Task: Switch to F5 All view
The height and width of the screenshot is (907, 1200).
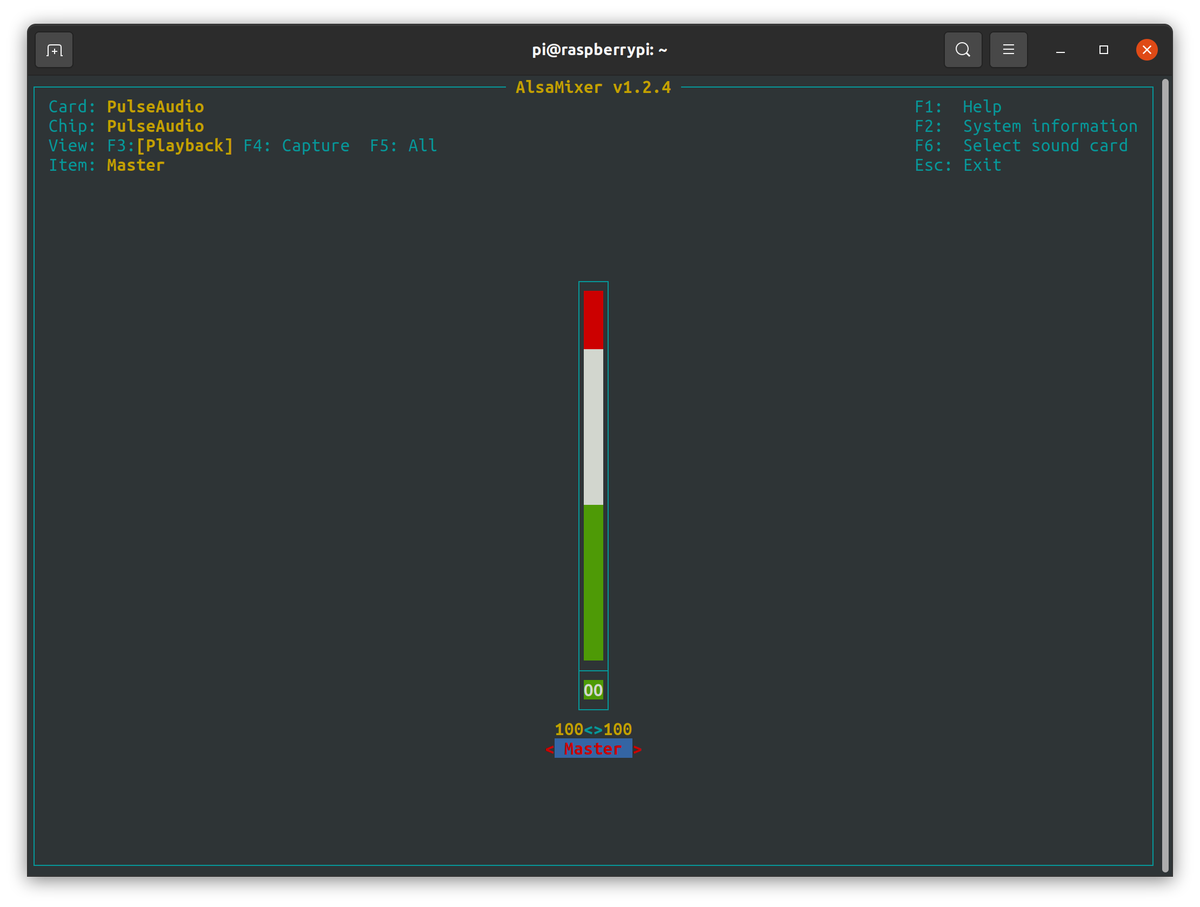Action: [404, 146]
